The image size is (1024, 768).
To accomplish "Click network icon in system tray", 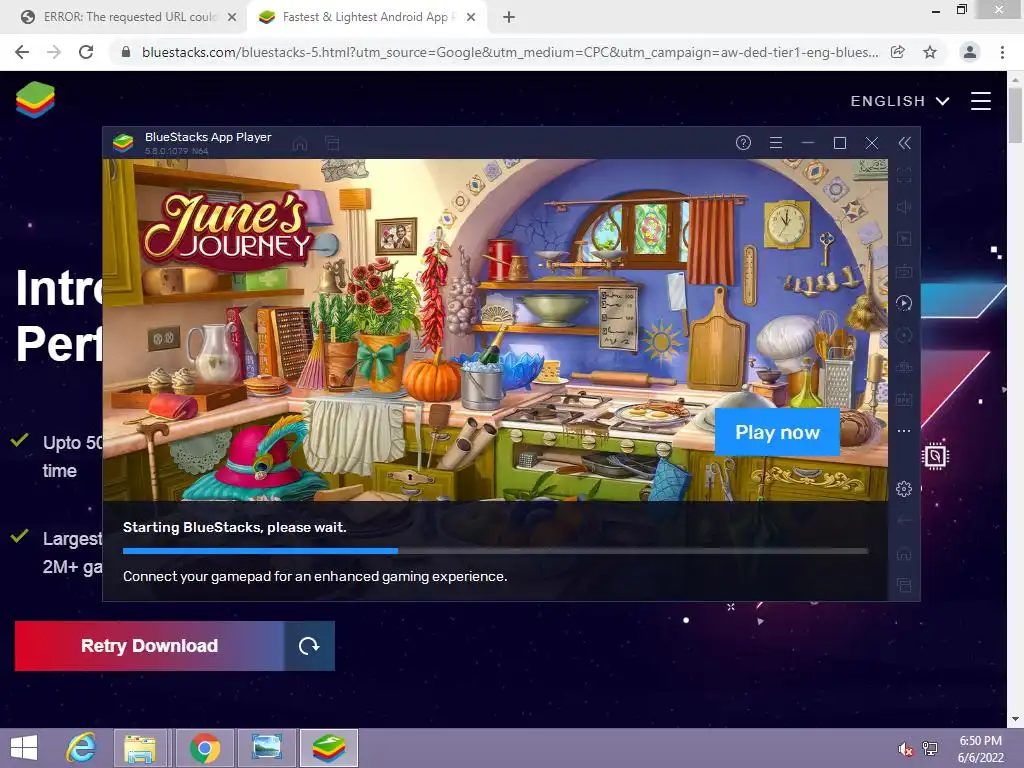I will [x=930, y=749].
